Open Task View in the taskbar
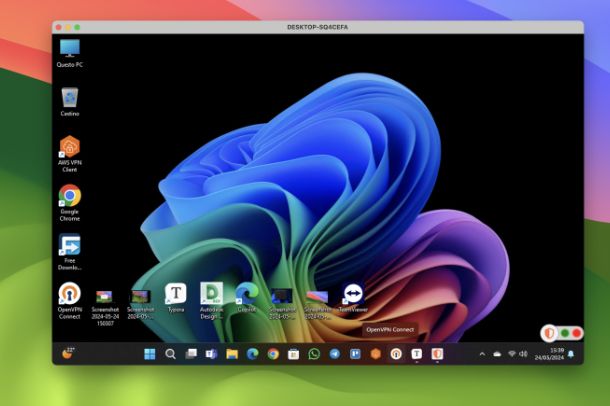Screen dimensions: 610x406 (x=191, y=354)
